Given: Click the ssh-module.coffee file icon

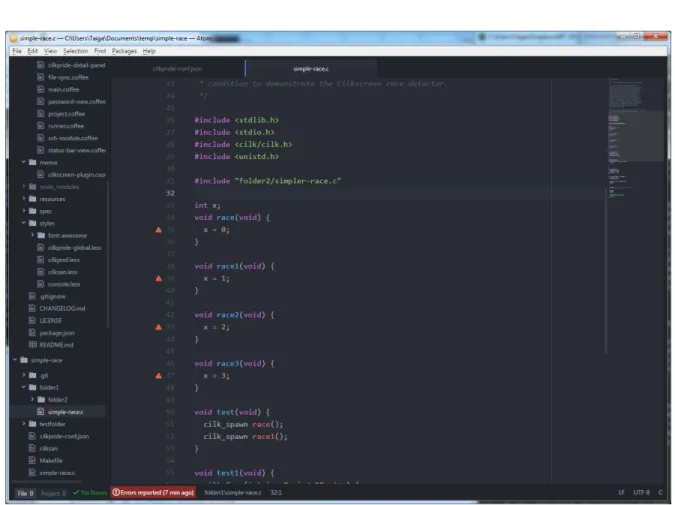Looking at the screenshot, I should tap(40, 138).
